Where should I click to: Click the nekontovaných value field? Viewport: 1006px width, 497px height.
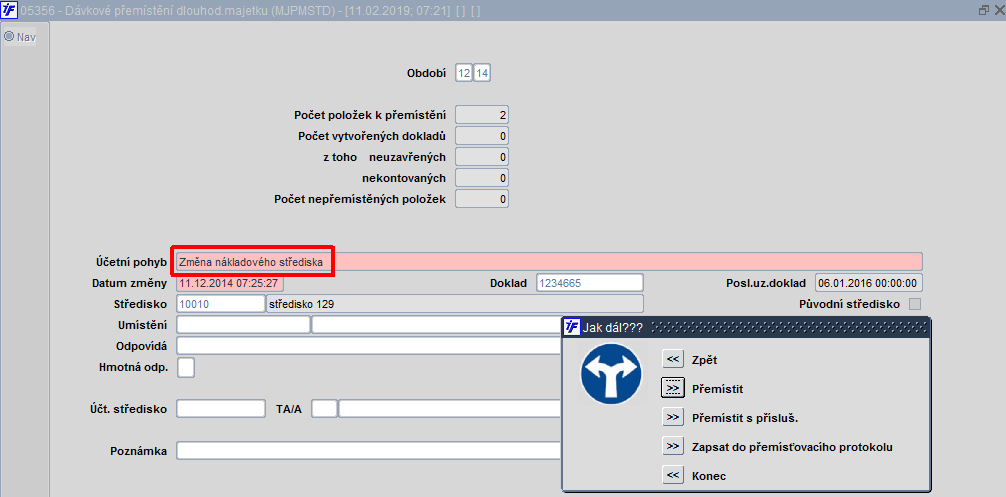(x=482, y=178)
